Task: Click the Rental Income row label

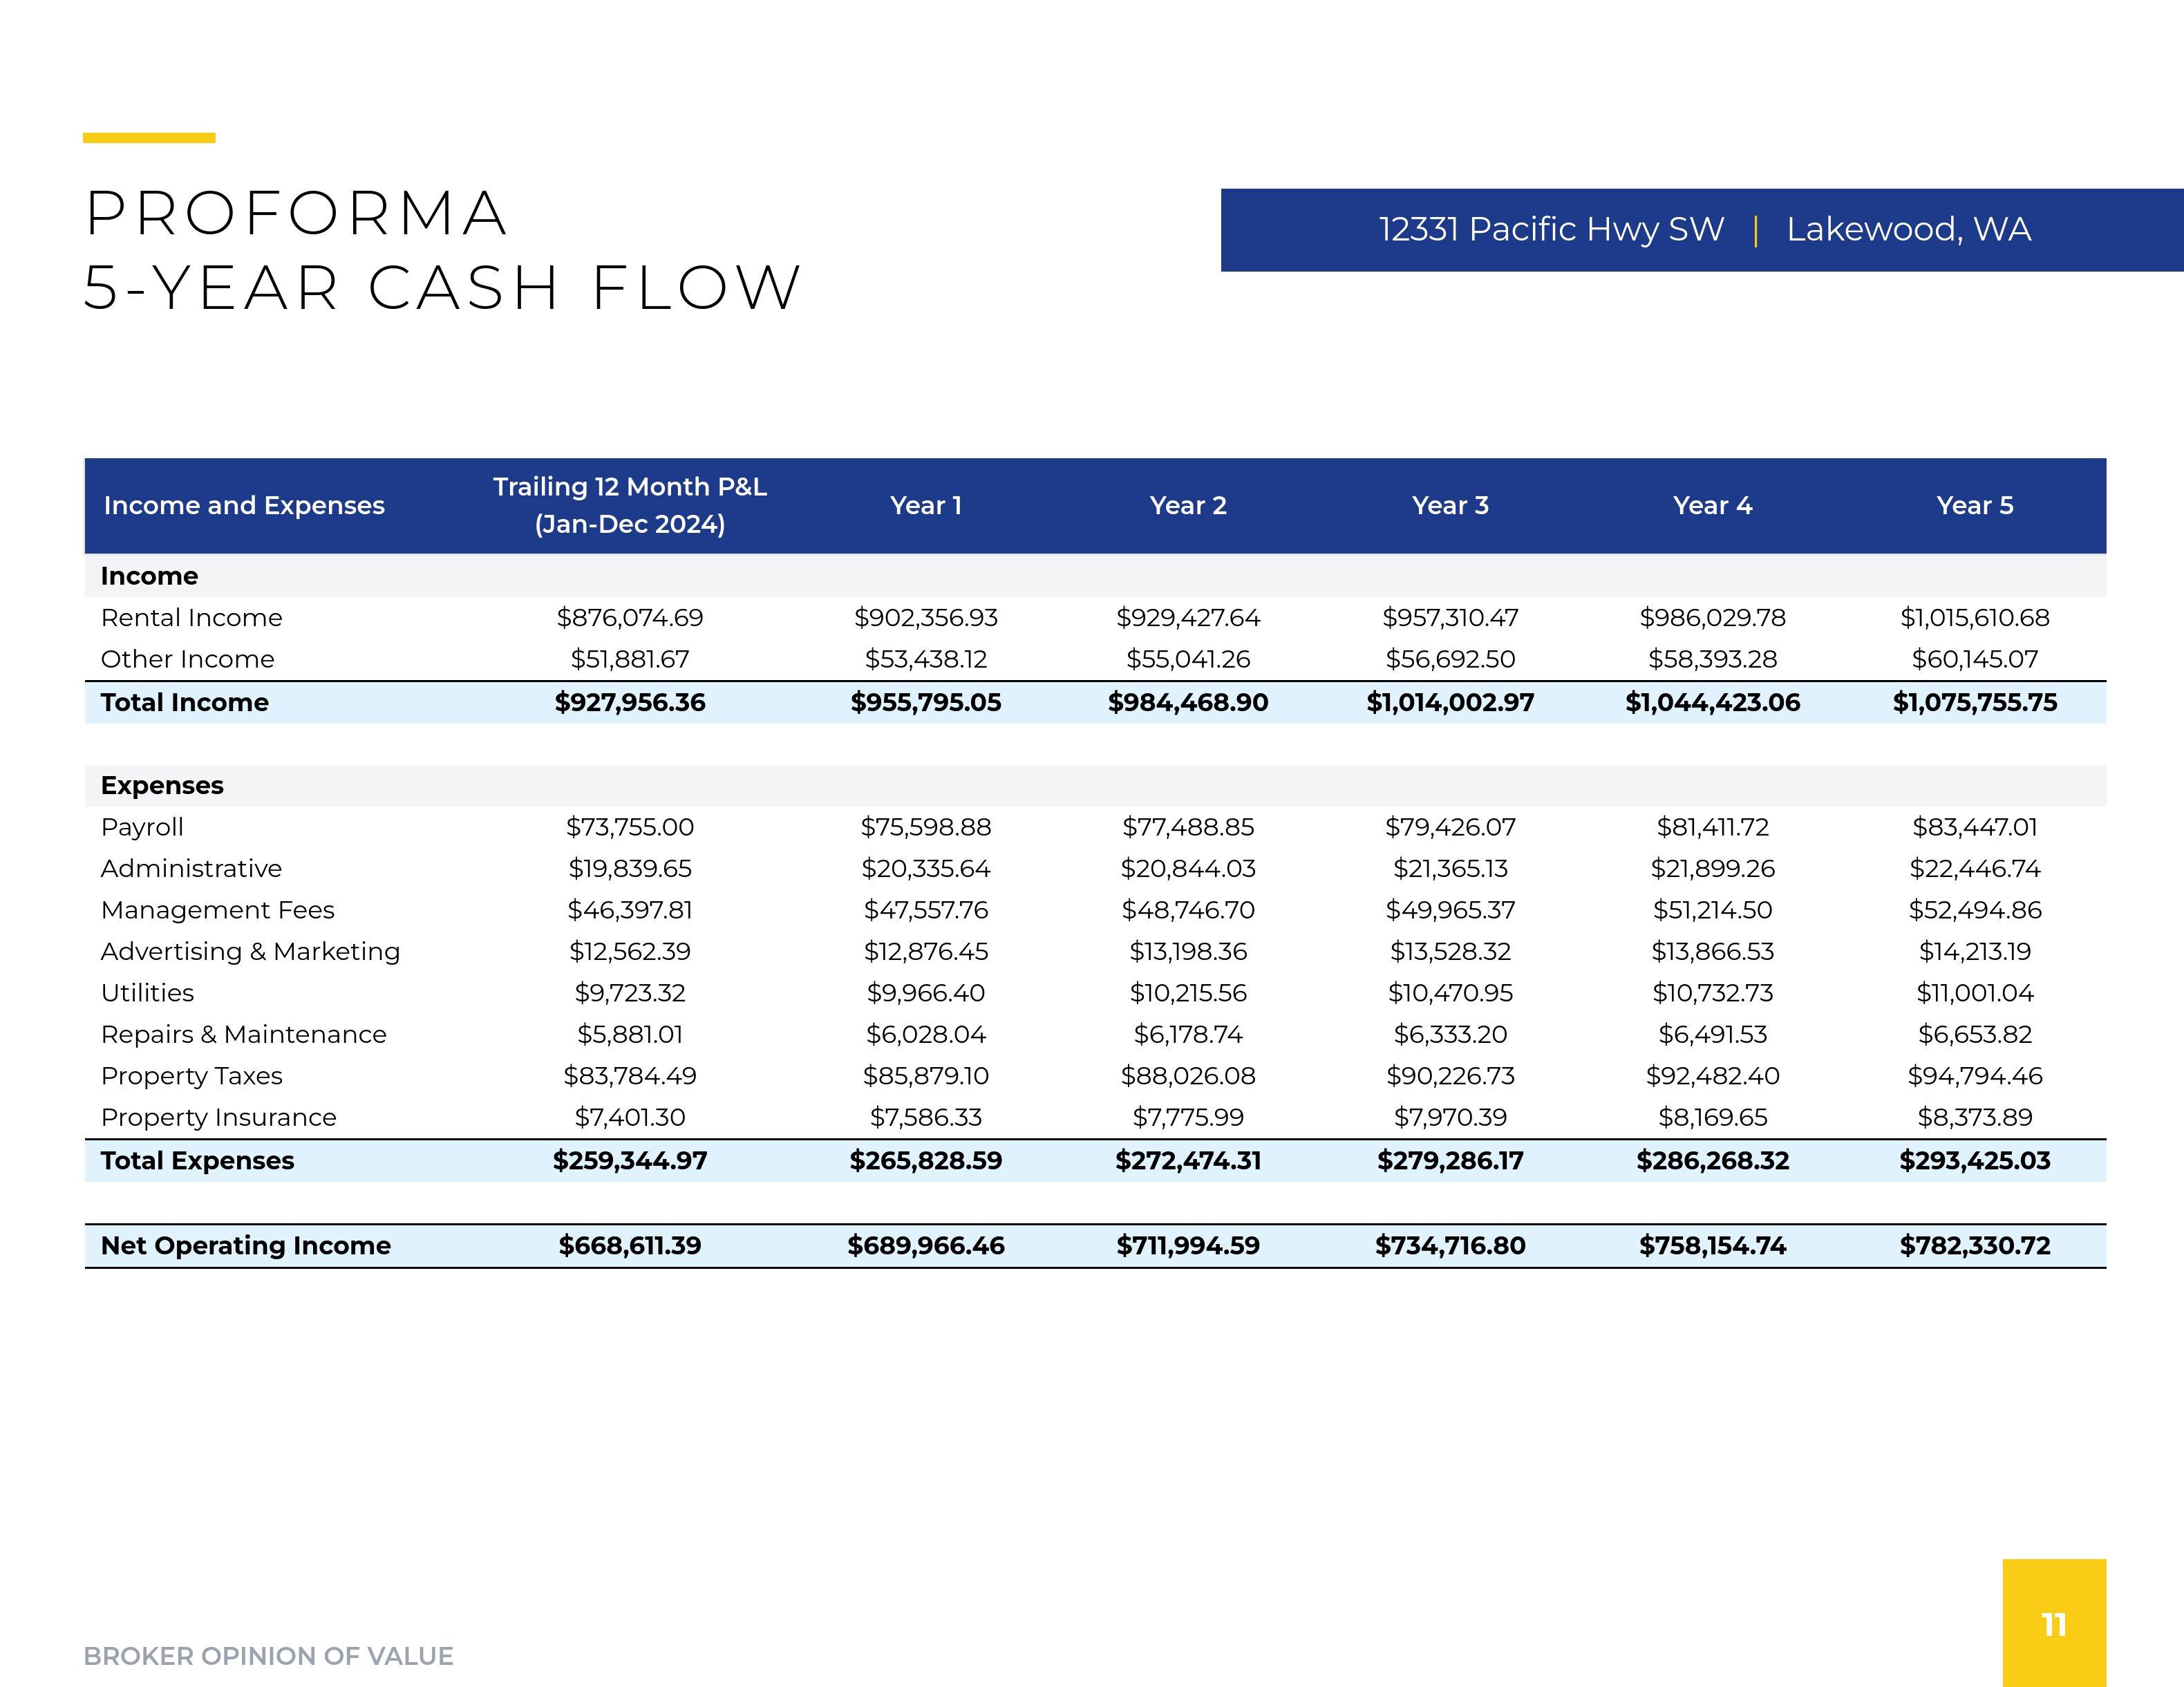Action: (x=191, y=618)
